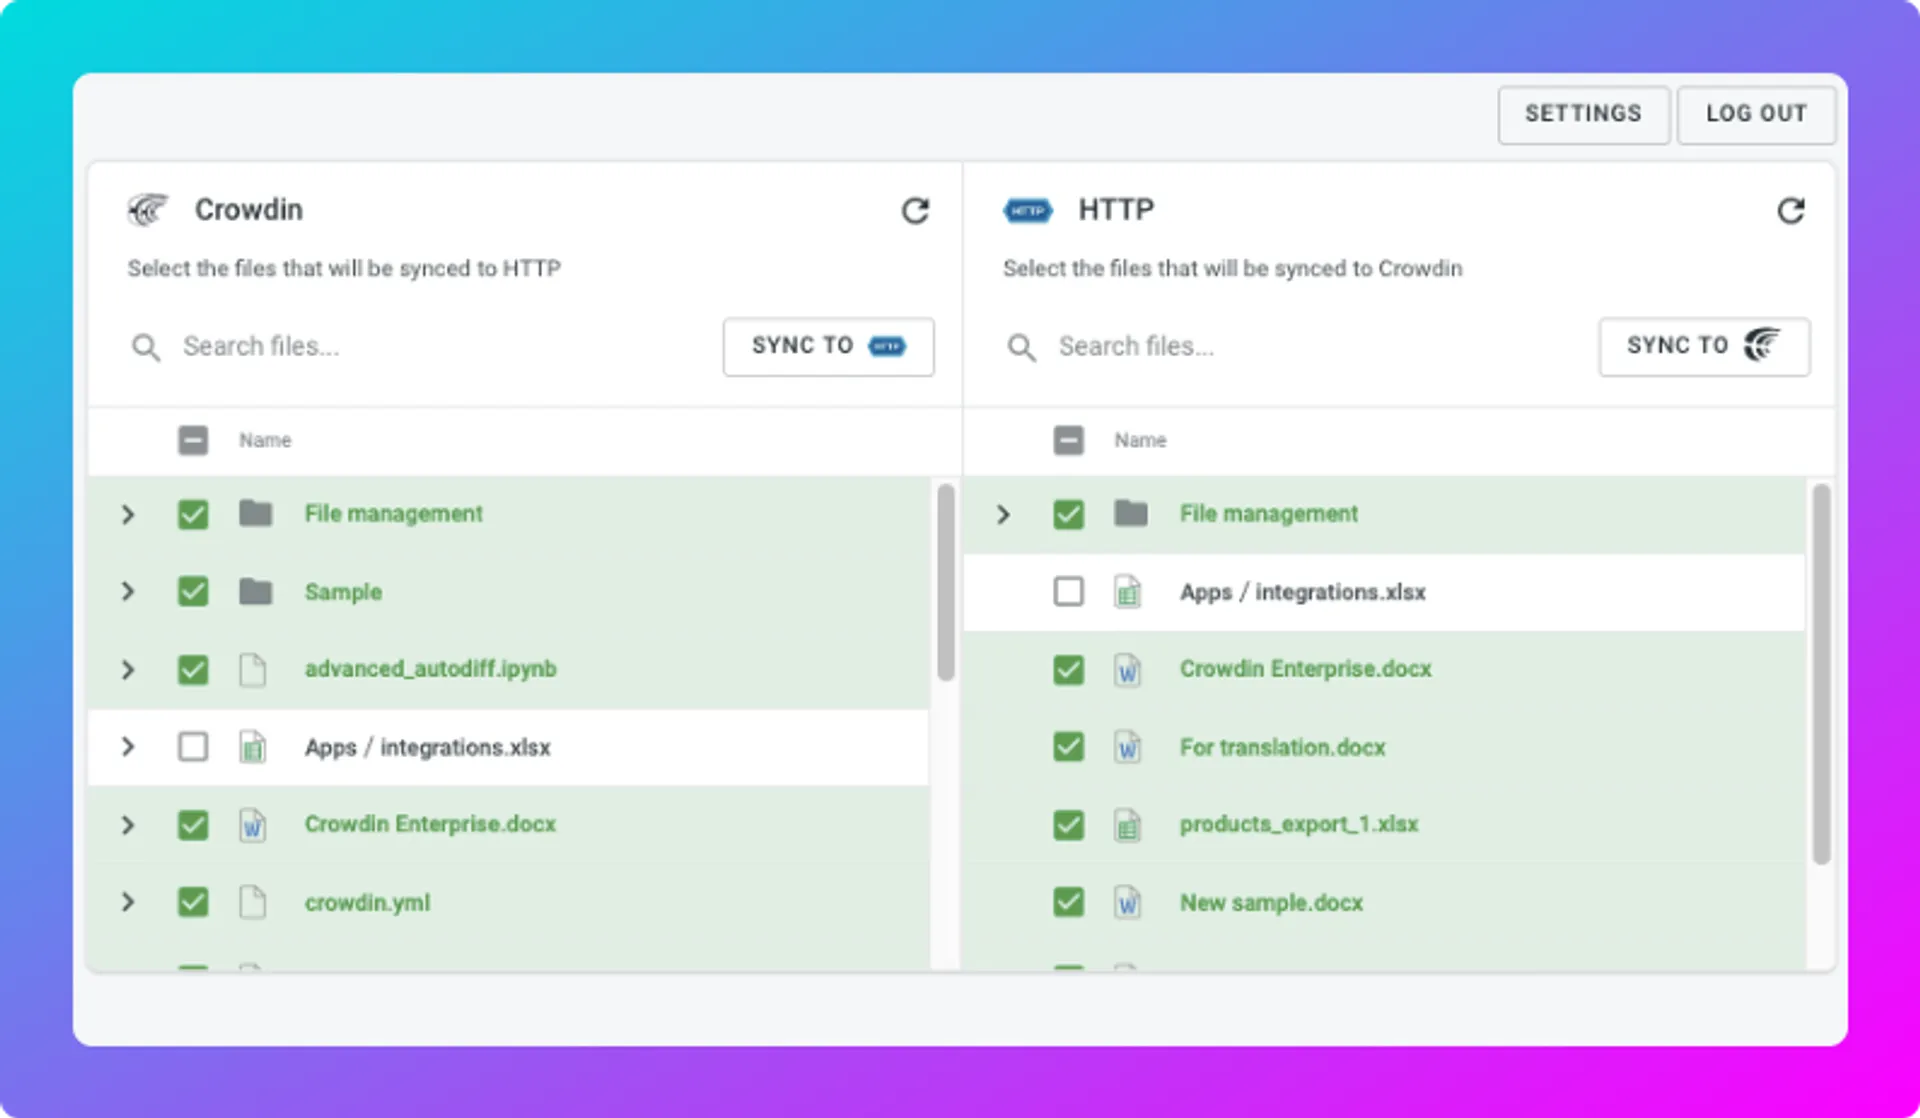Uncheck File management in Crowdin panel
Viewport: 1920px width, 1118px height.
coord(193,514)
